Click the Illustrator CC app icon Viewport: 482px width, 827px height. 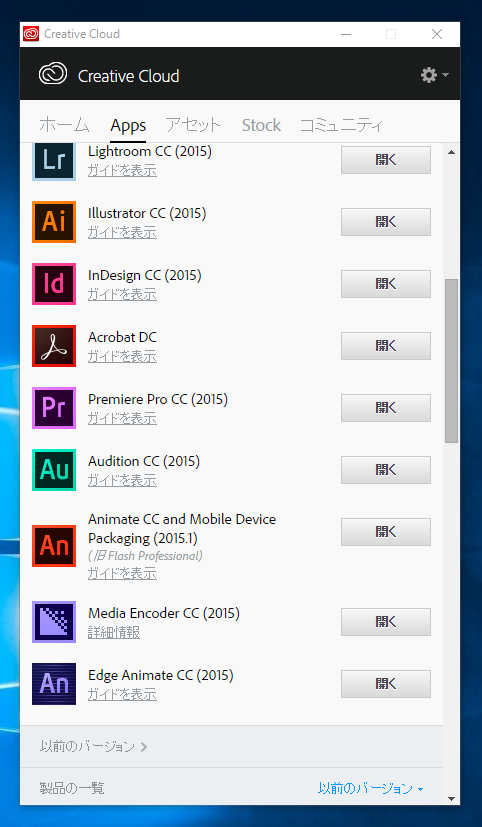54,222
